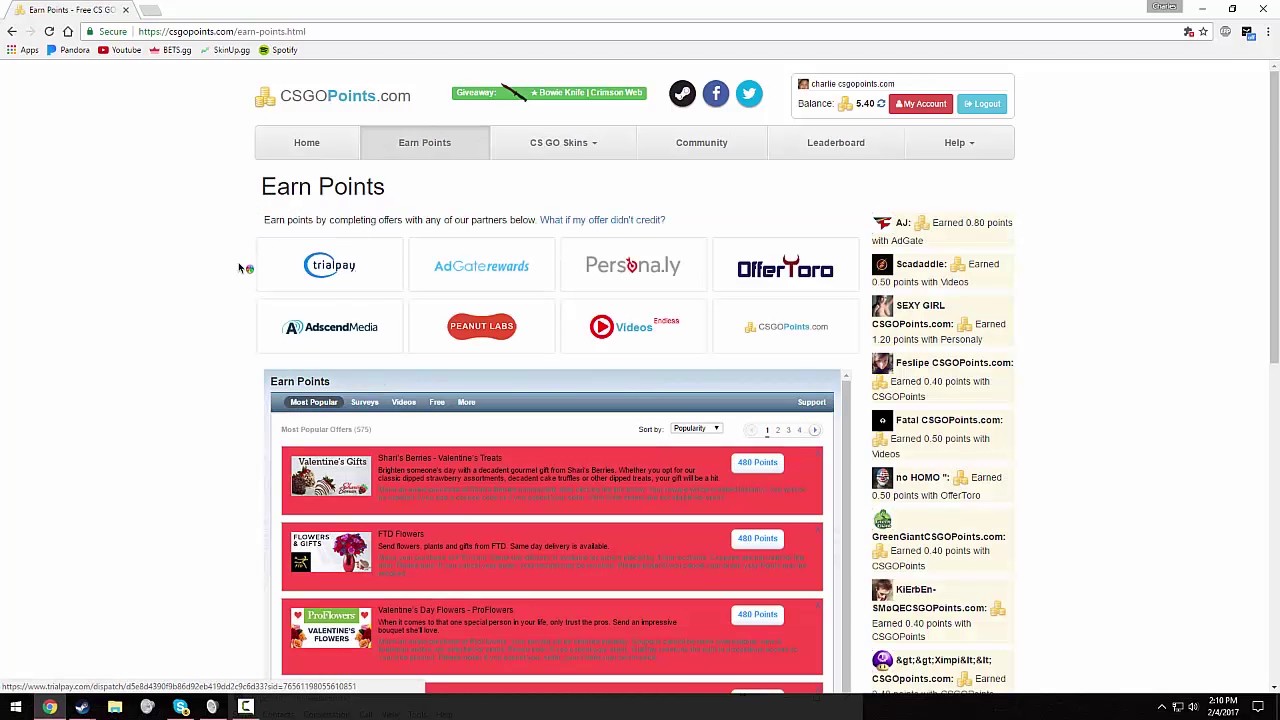
Task: Open the CSGOPoints.com in-house offers
Action: pyautogui.click(x=785, y=326)
